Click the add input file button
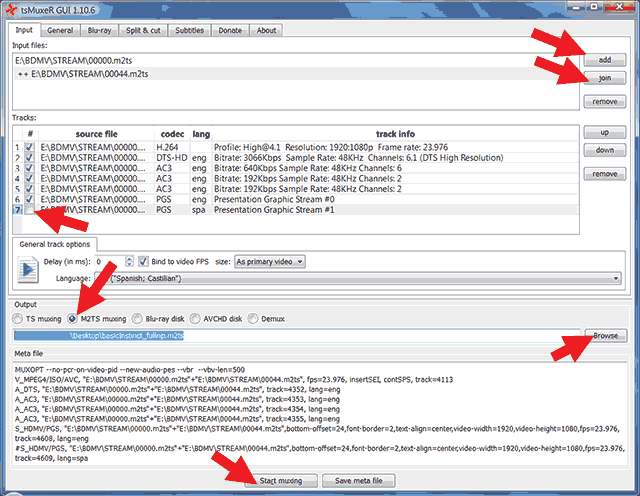Image resolution: width=640 pixels, height=496 pixels. (604, 60)
